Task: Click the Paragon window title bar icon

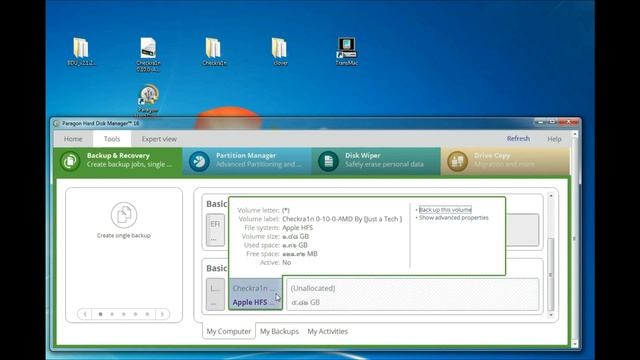Action: 57,123
